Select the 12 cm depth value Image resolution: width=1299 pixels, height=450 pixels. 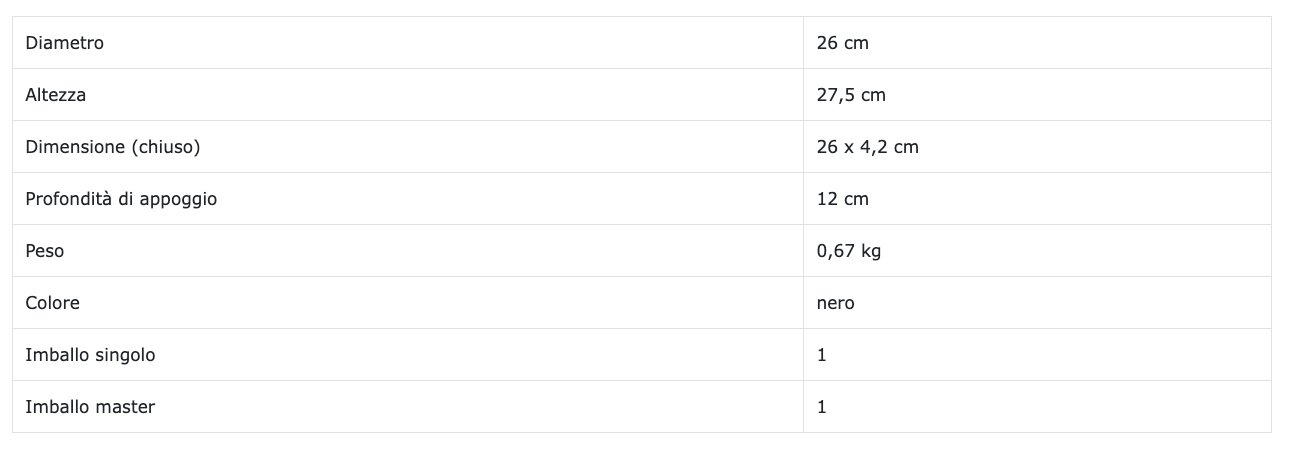pos(842,199)
